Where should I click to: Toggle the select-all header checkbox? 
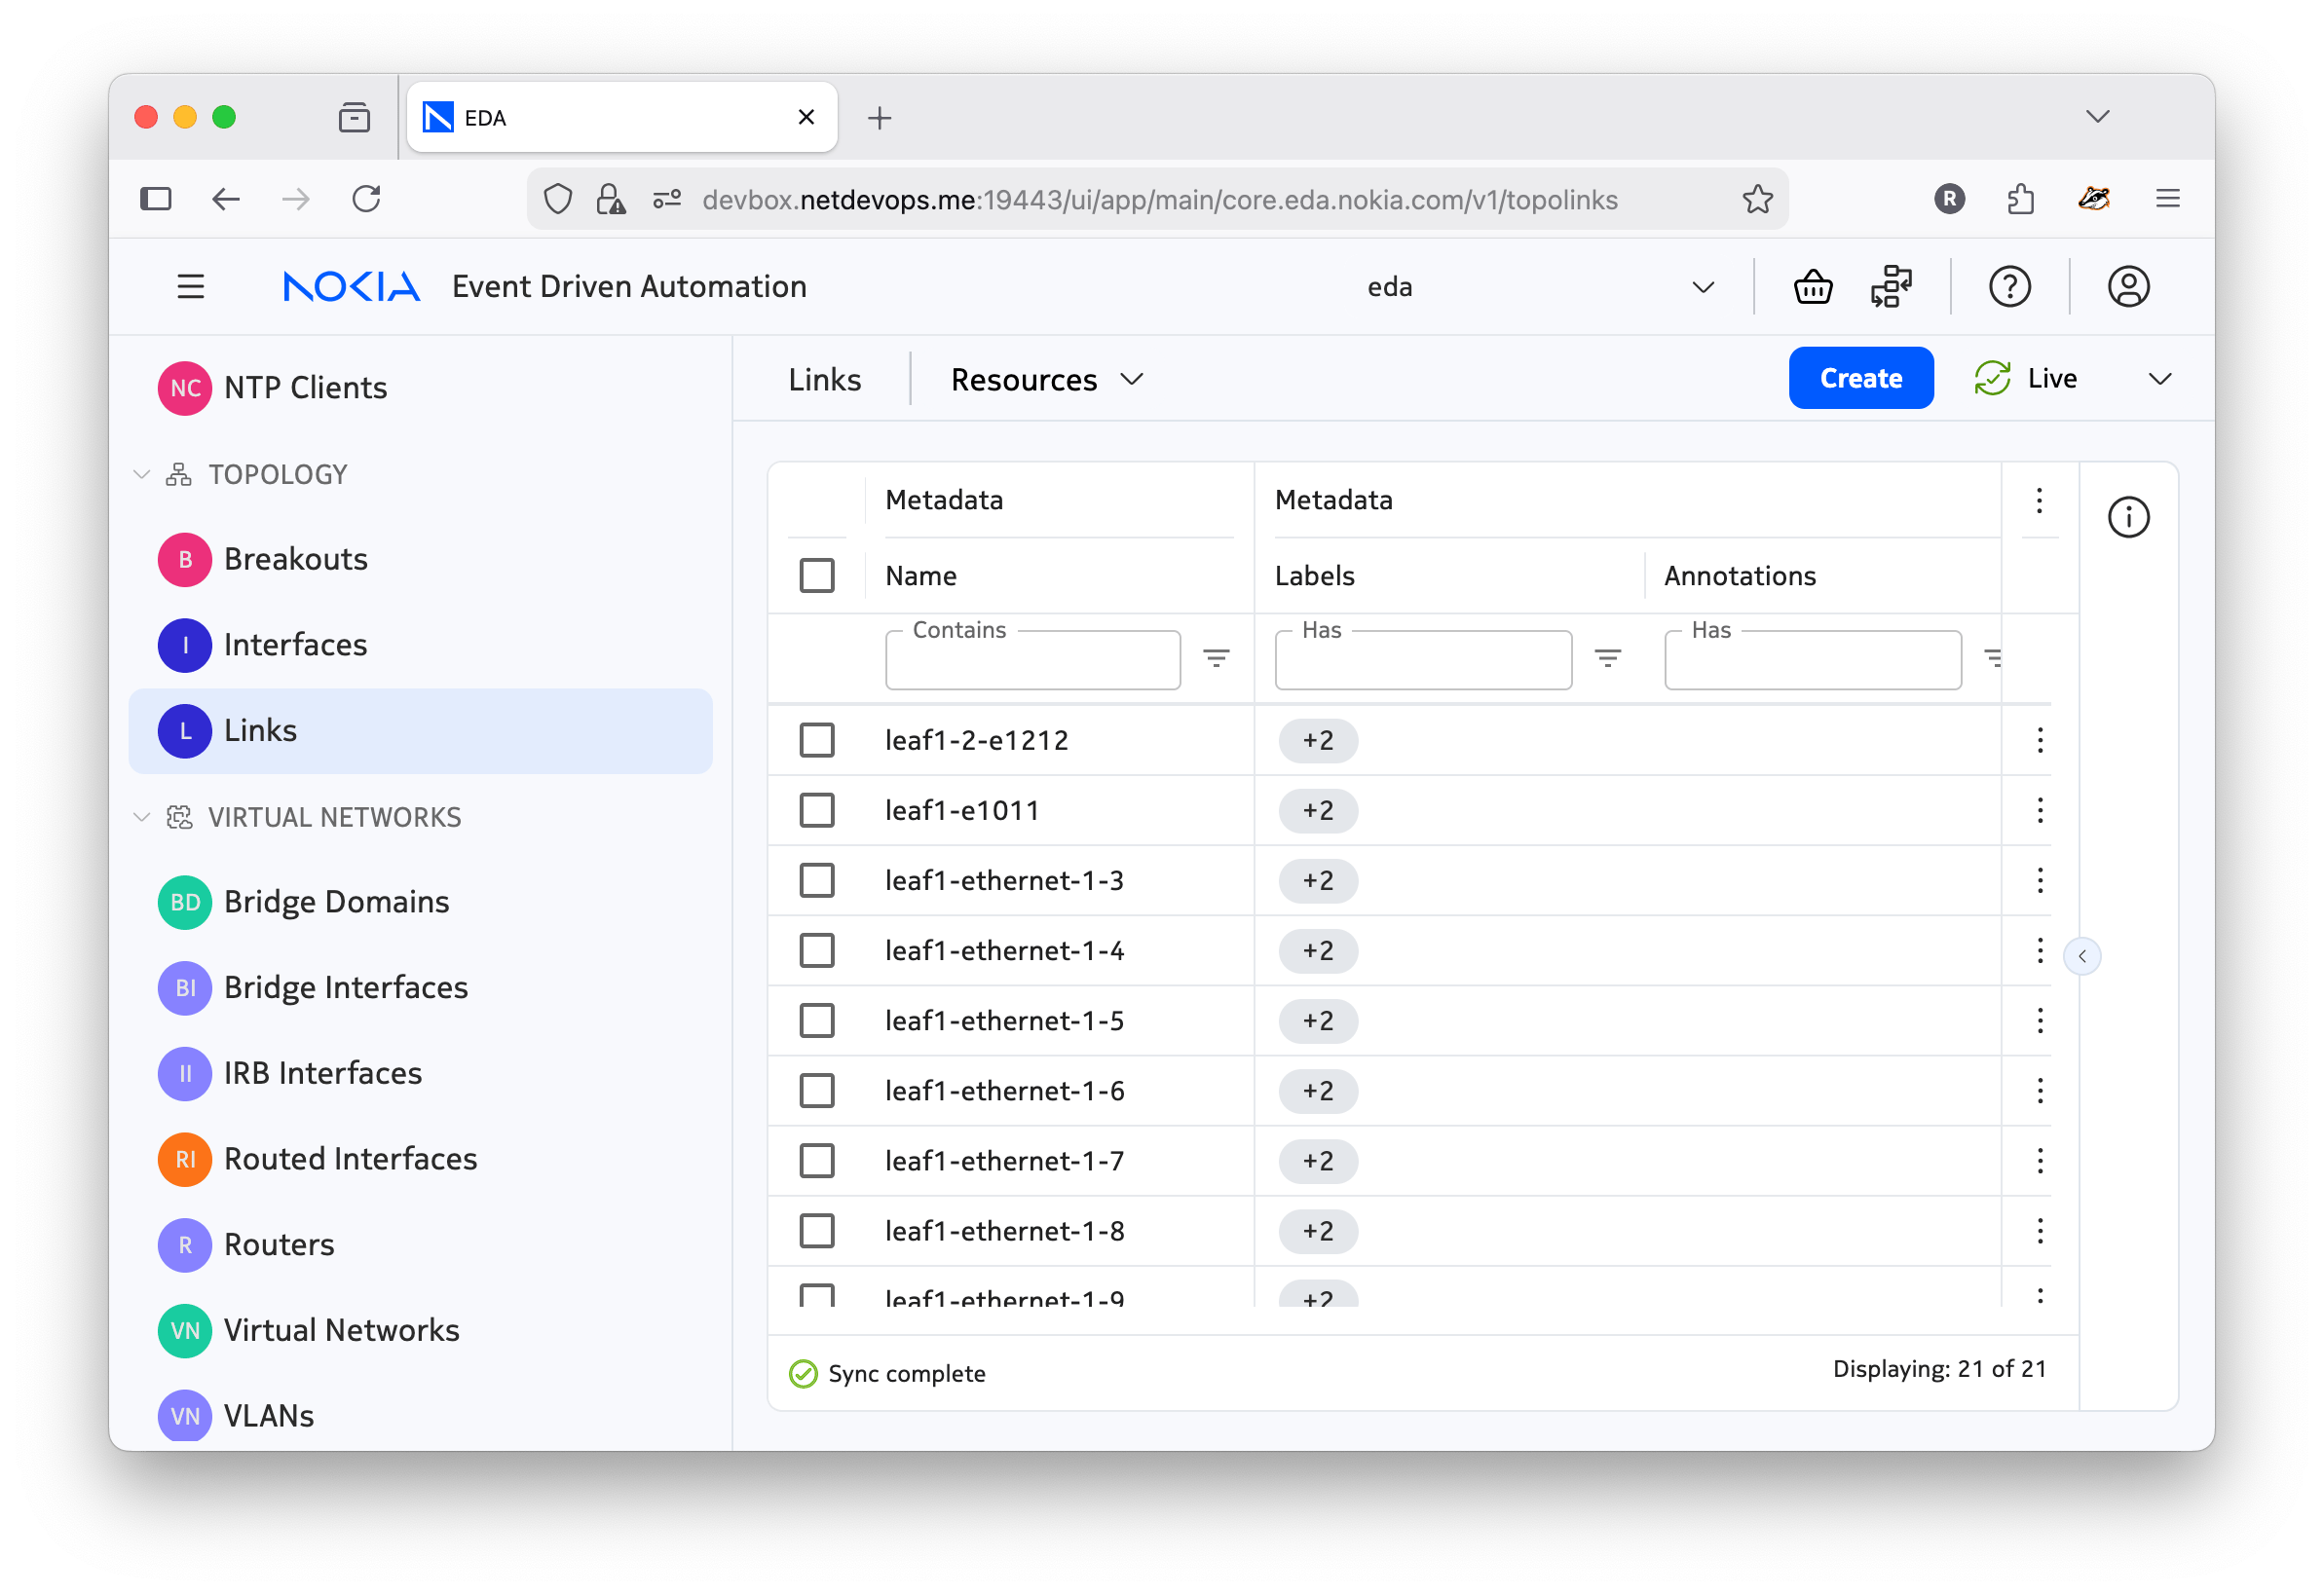coord(817,575)
